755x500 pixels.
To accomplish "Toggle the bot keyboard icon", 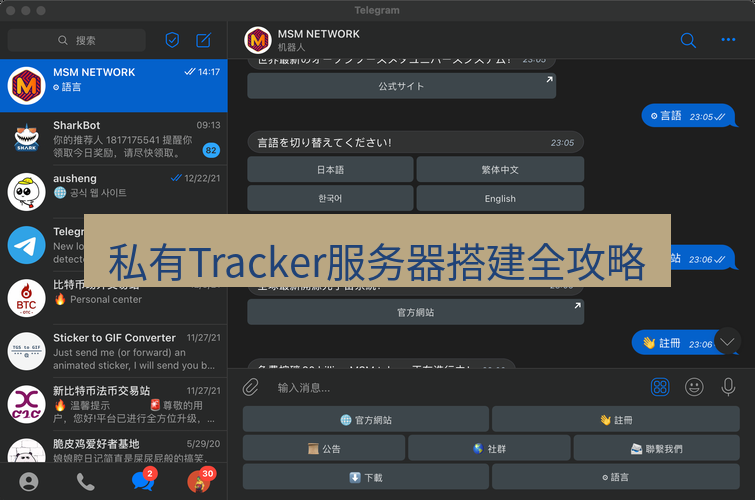I will click(660, 387).
